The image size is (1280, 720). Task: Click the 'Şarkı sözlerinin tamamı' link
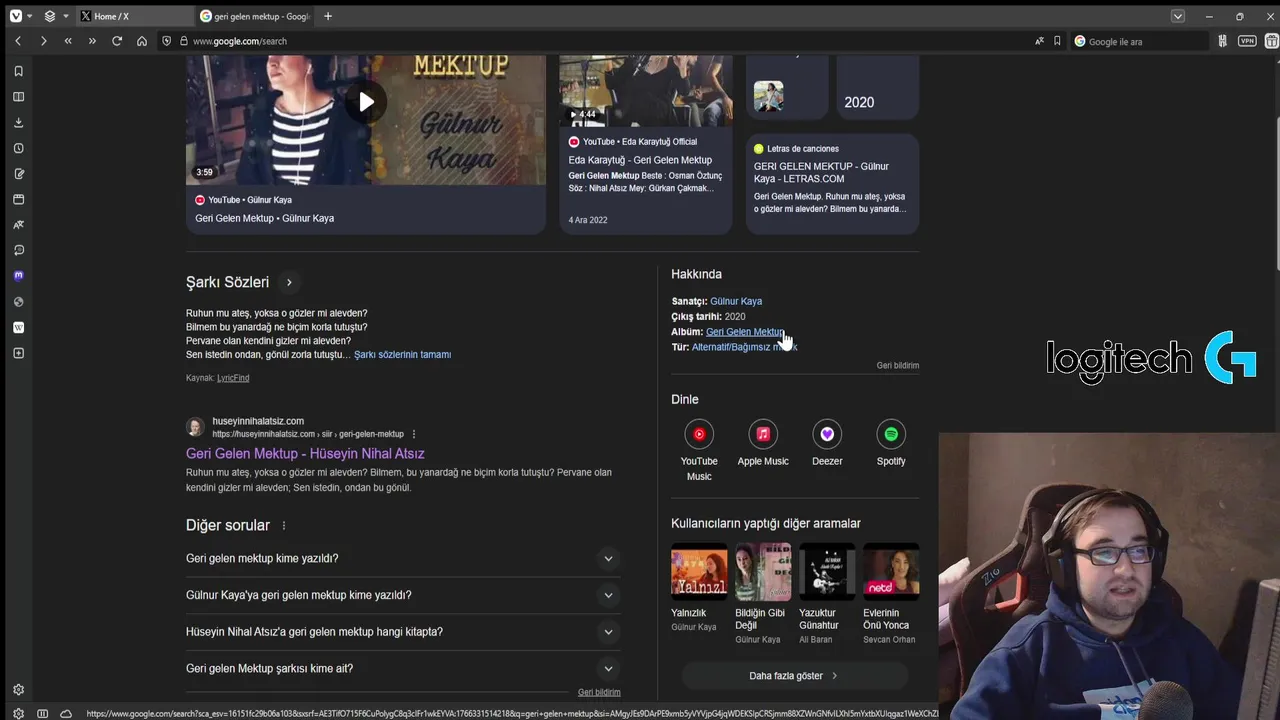pyautogui.click(x=402, y=354)
